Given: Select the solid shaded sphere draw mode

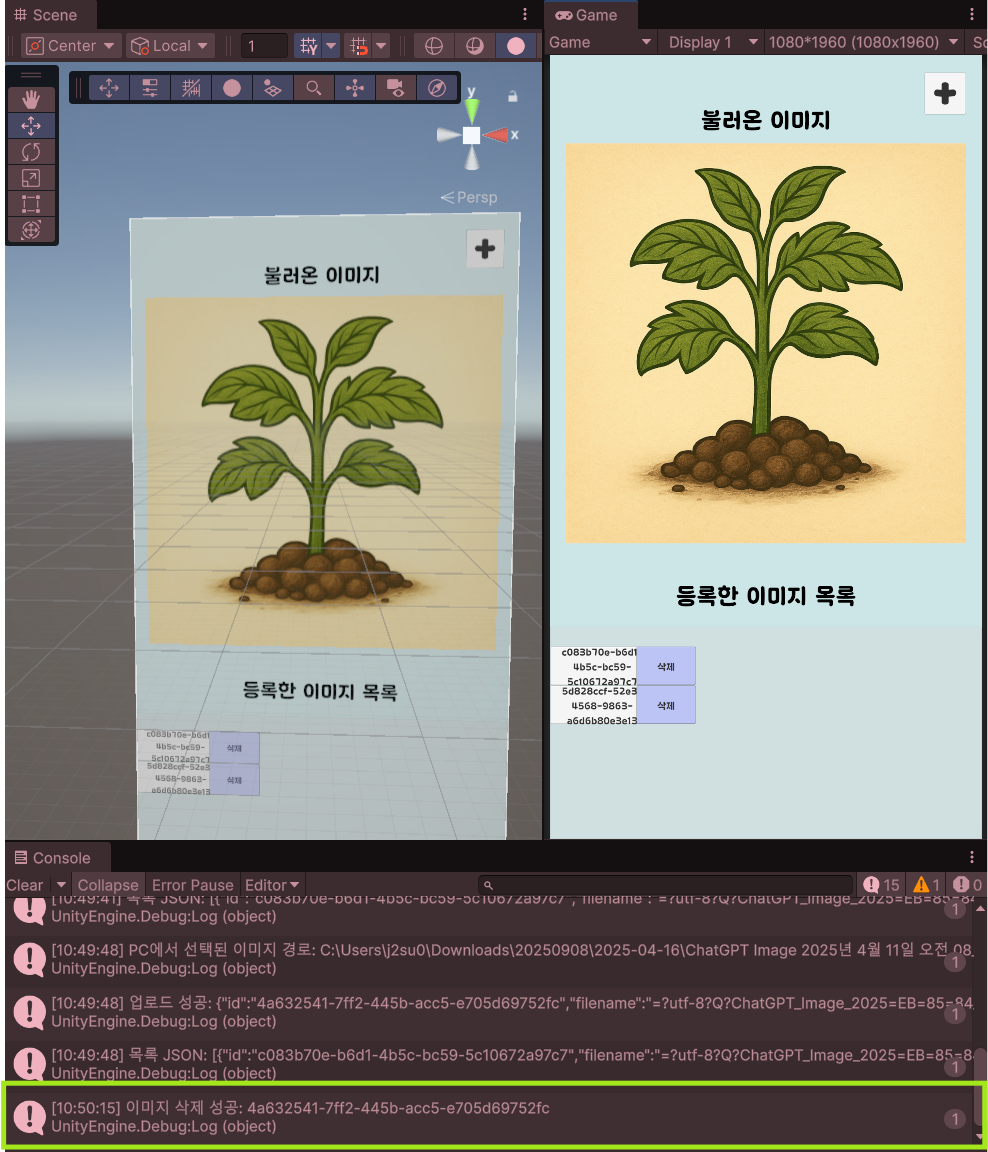Looking at the screenshot, I should coord(516,46).
